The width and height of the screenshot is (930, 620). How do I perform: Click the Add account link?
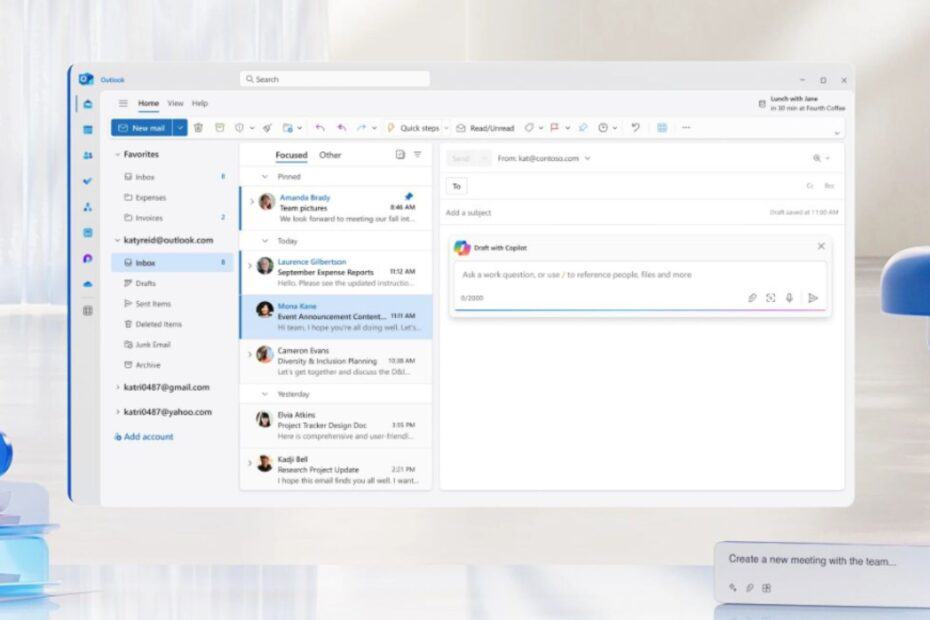(144, 437)
